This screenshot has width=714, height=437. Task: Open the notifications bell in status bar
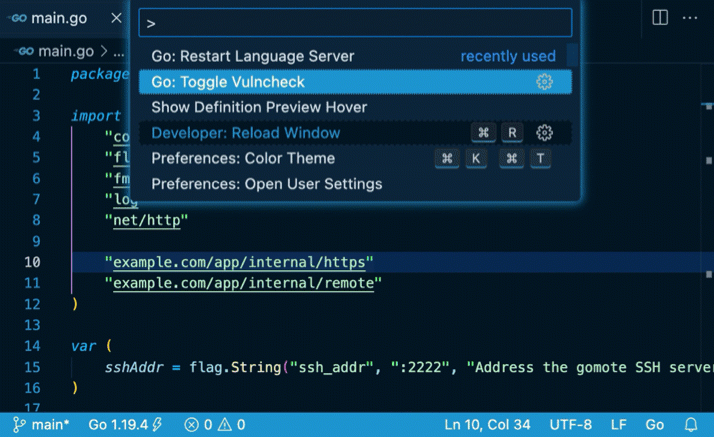pos(691,425)
